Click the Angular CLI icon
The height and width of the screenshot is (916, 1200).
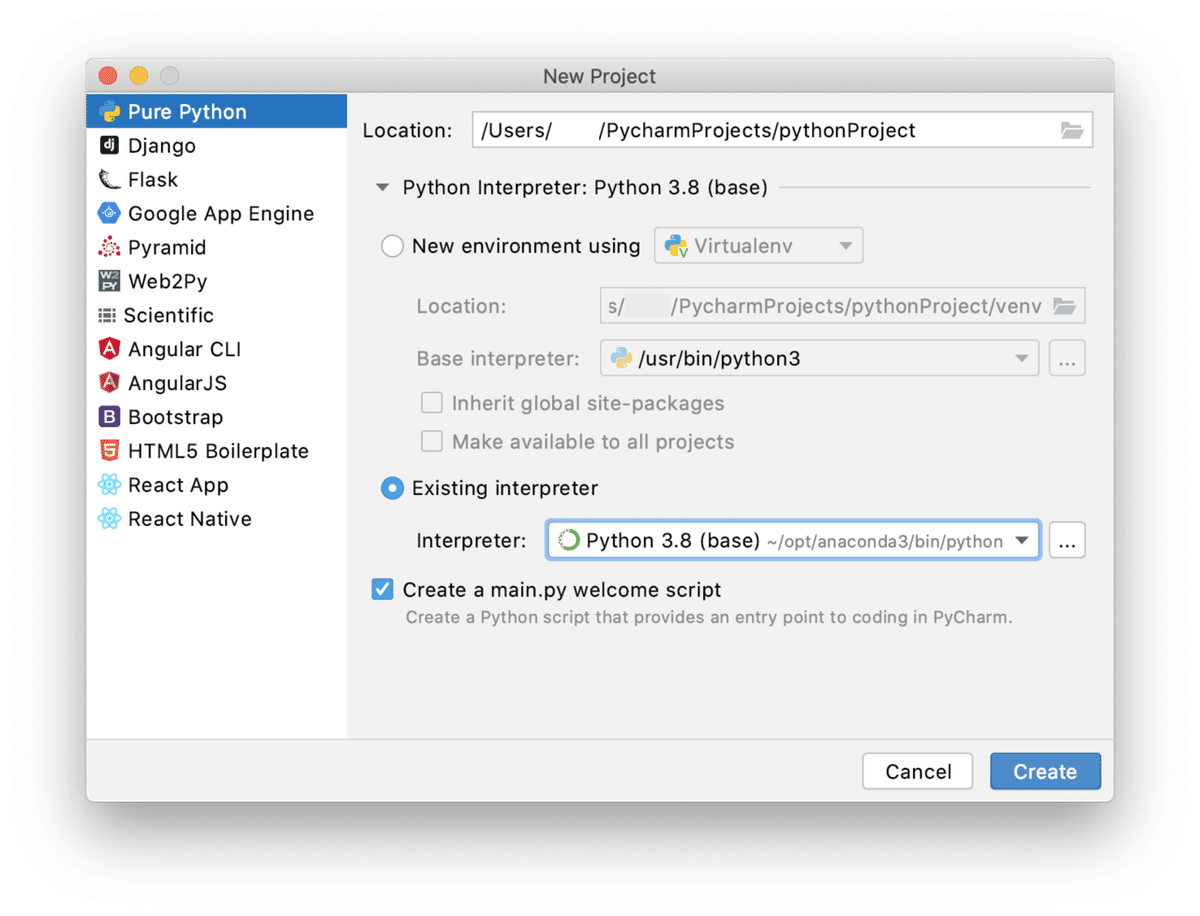point(109,350)
